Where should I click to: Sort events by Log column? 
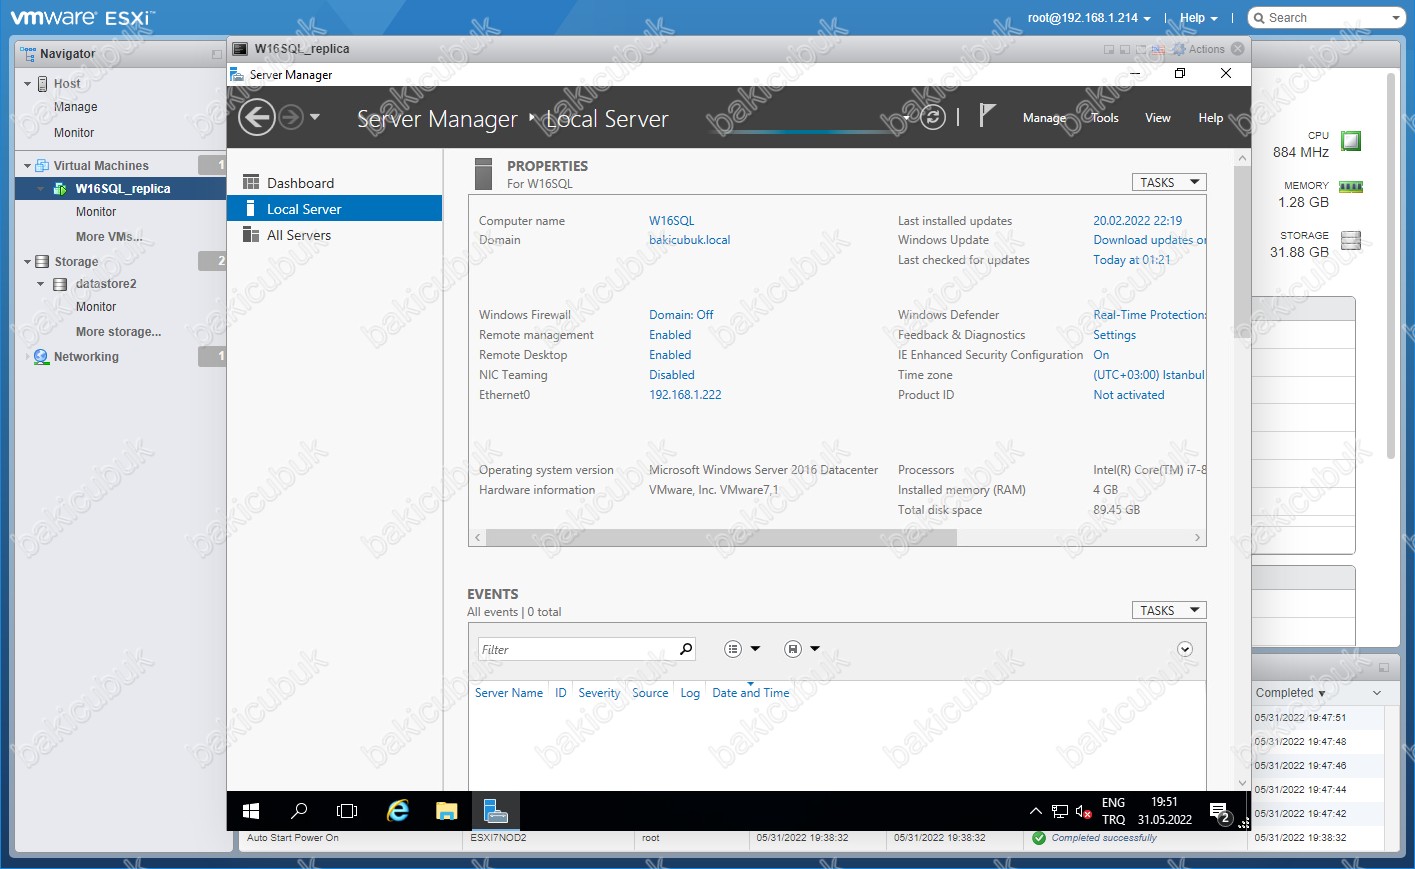(690, 693)
